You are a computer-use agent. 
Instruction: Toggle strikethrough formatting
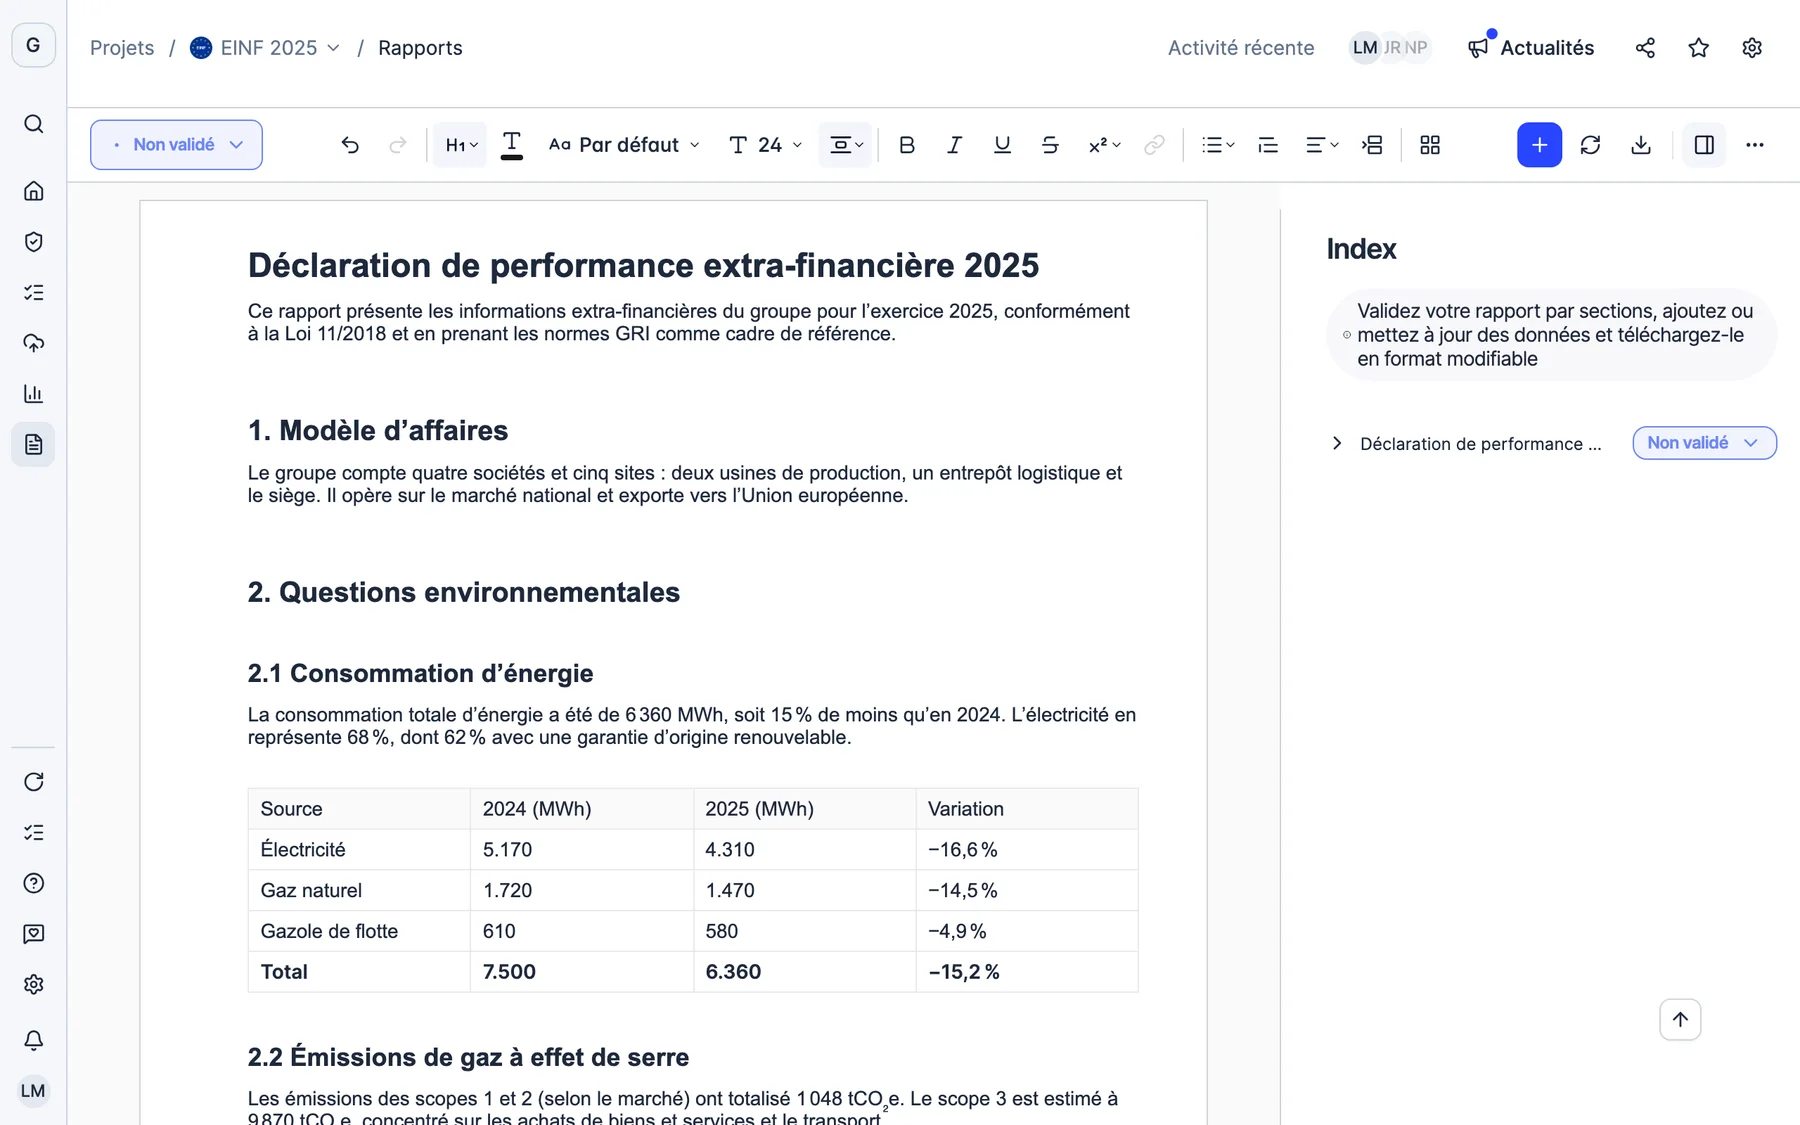pos(1050,145)
